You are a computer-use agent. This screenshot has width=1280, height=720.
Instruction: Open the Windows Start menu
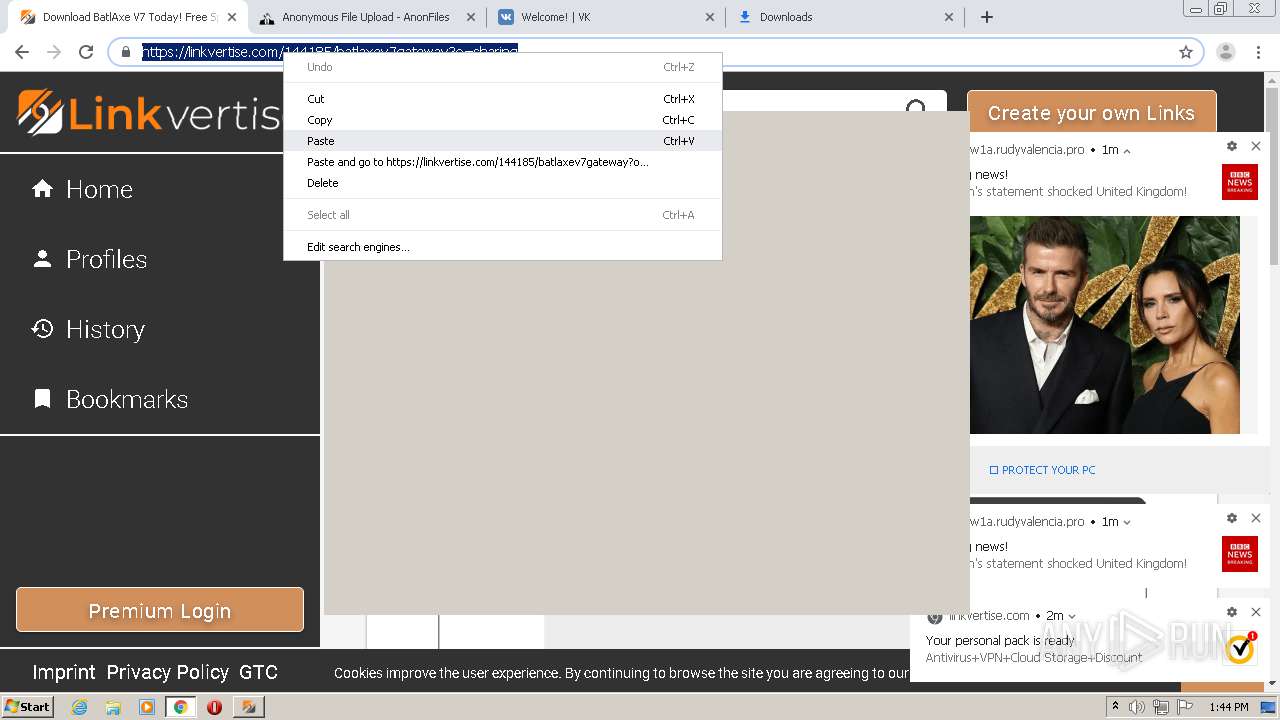pos(28,706)
